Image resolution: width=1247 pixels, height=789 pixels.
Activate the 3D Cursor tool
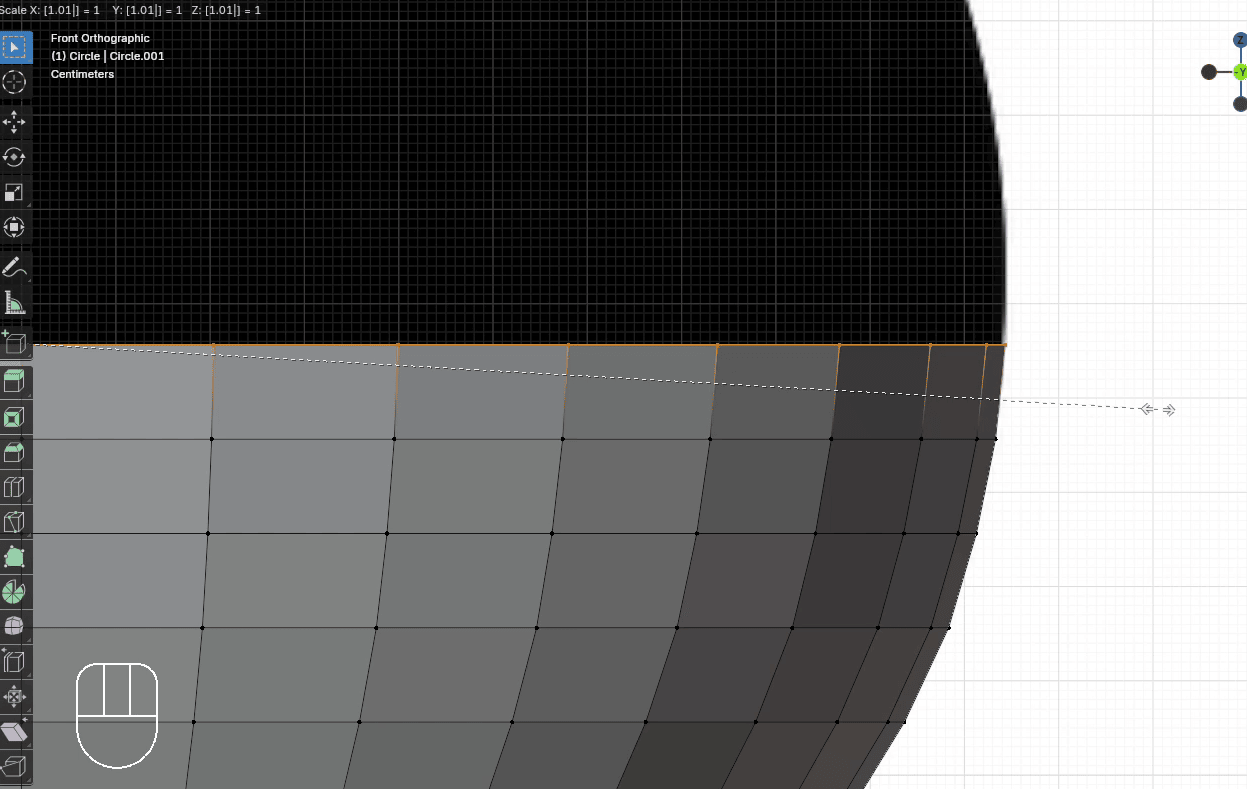[x=15, y=82]
